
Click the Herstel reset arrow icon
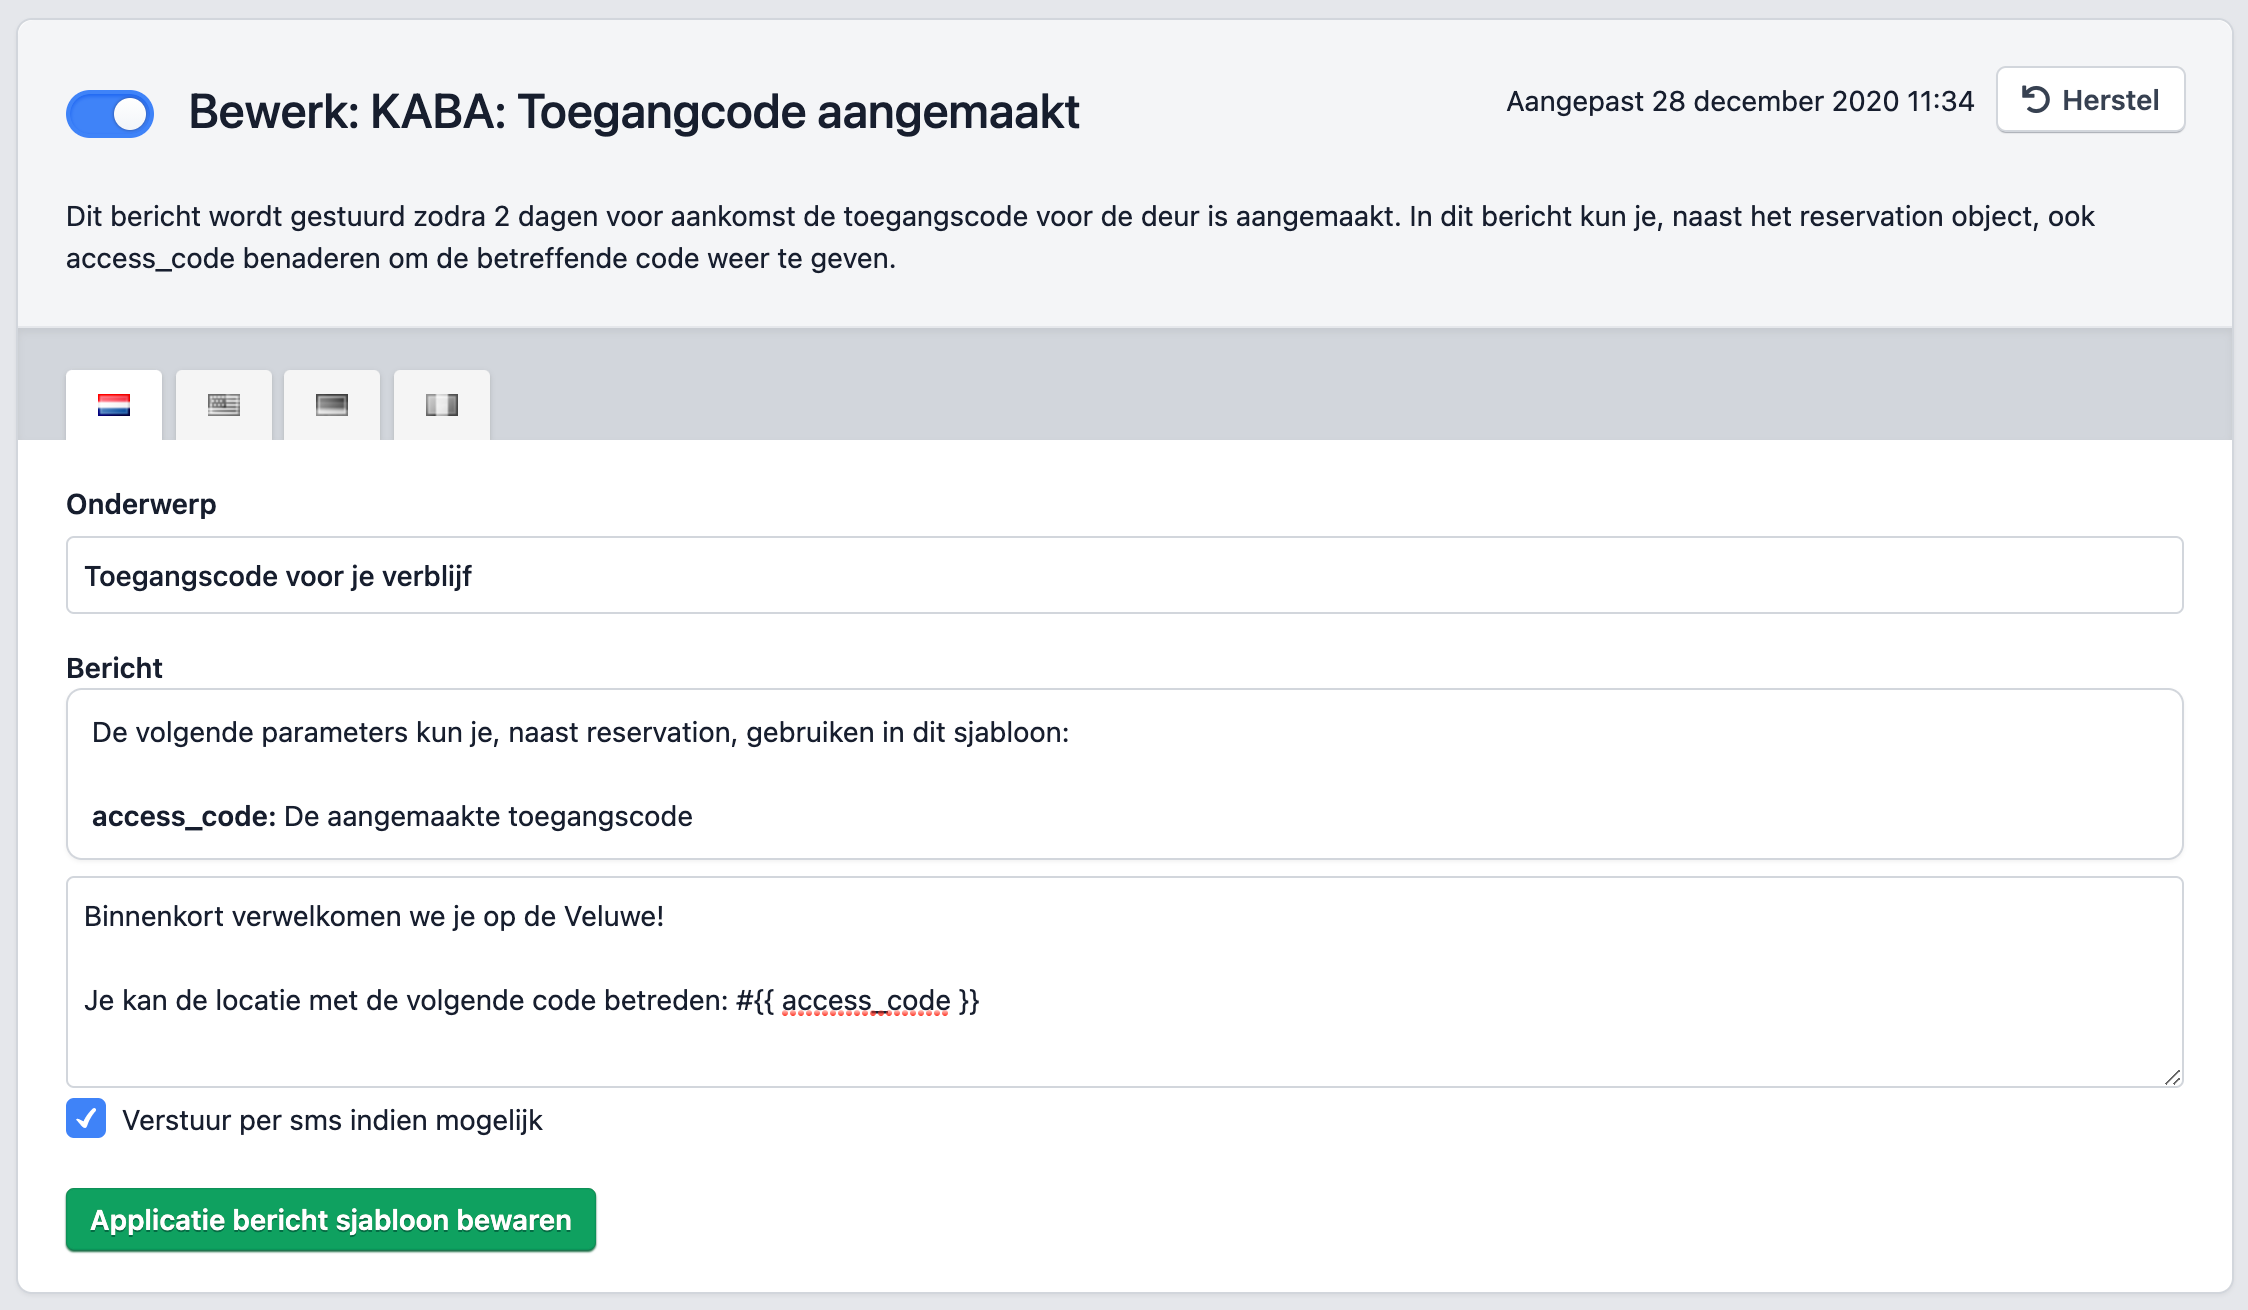(2036, 100)
